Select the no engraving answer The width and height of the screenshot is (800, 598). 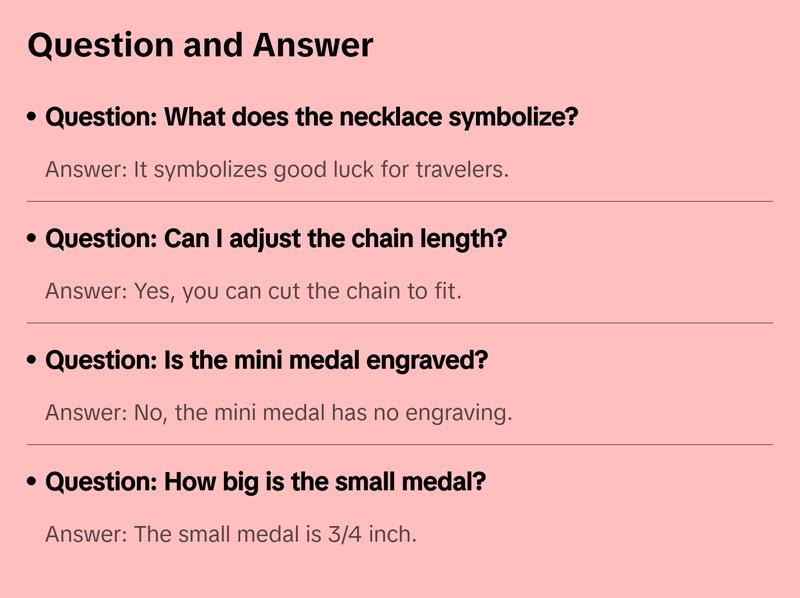pos(278,413)
